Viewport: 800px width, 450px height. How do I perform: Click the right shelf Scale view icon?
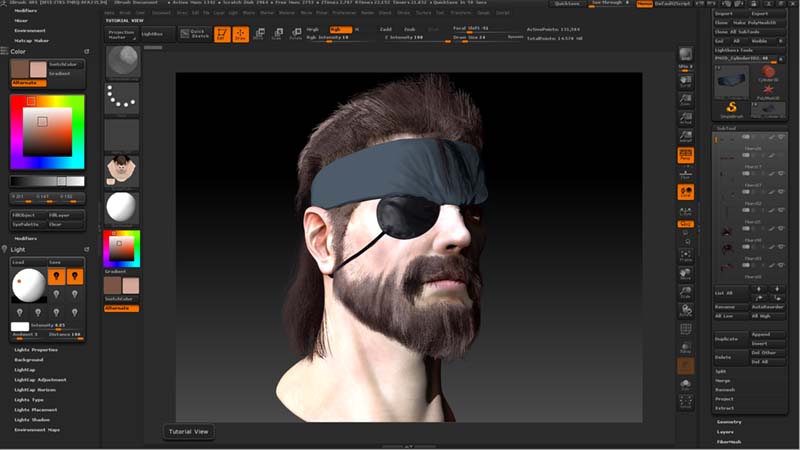pos(686,292)
